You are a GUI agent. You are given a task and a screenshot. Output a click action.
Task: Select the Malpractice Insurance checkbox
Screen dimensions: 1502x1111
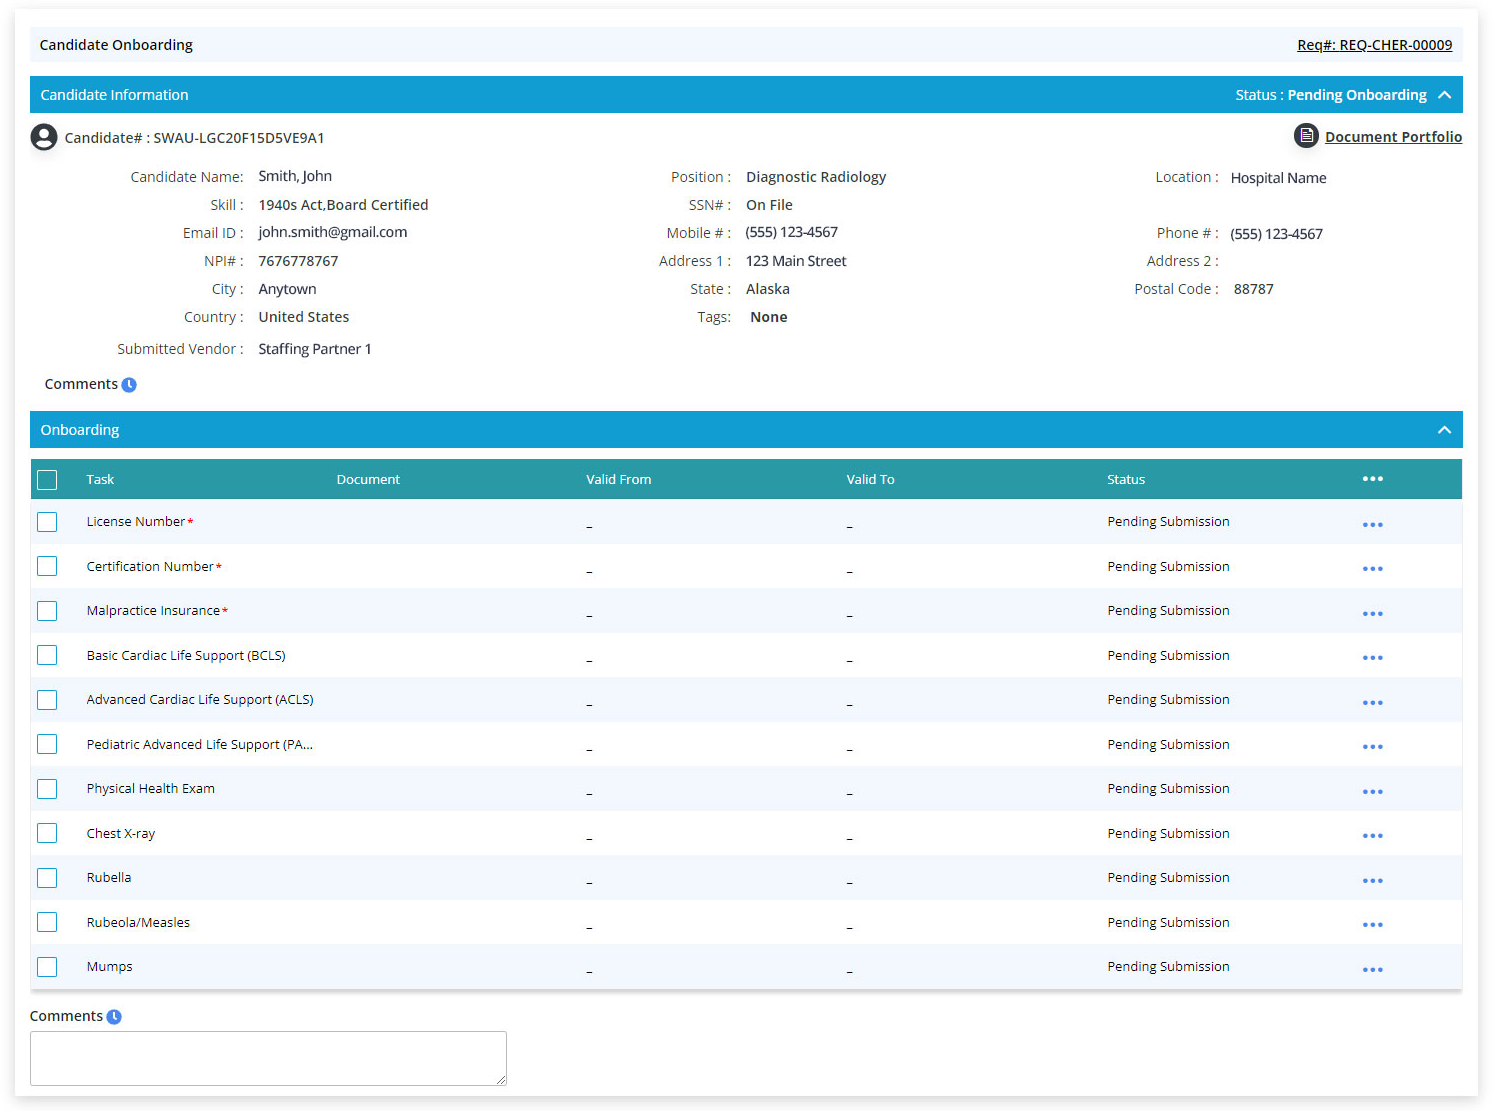(x=47, y=611)
